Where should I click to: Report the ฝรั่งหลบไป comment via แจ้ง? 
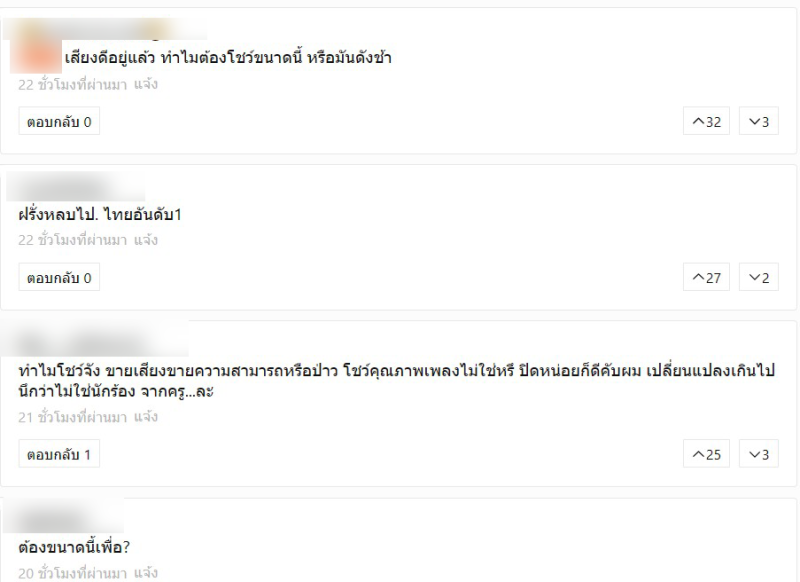coord(146,240)
